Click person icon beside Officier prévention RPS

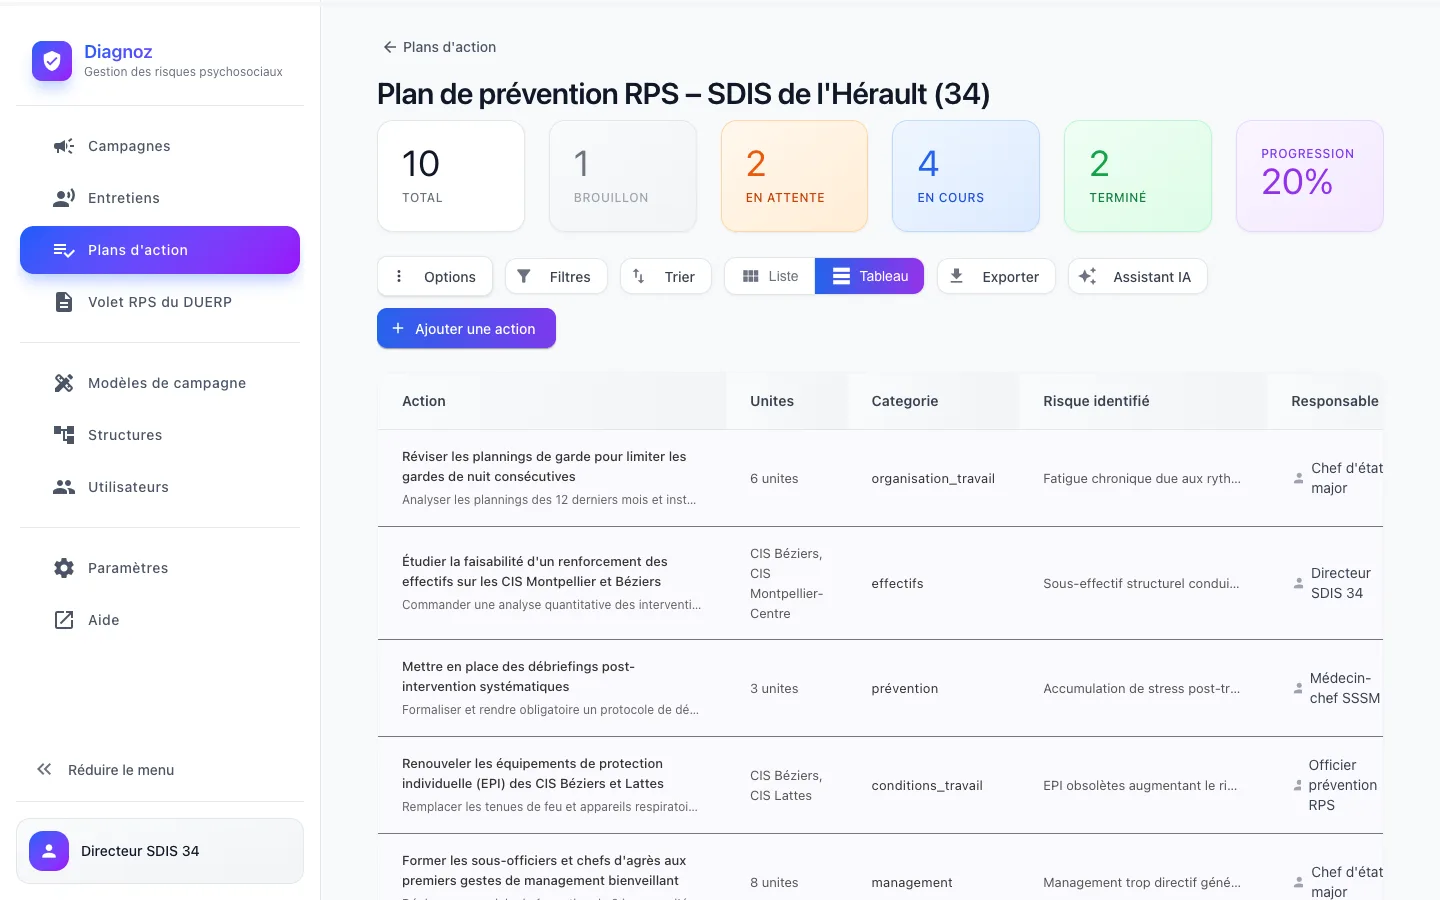[1298, 785]
